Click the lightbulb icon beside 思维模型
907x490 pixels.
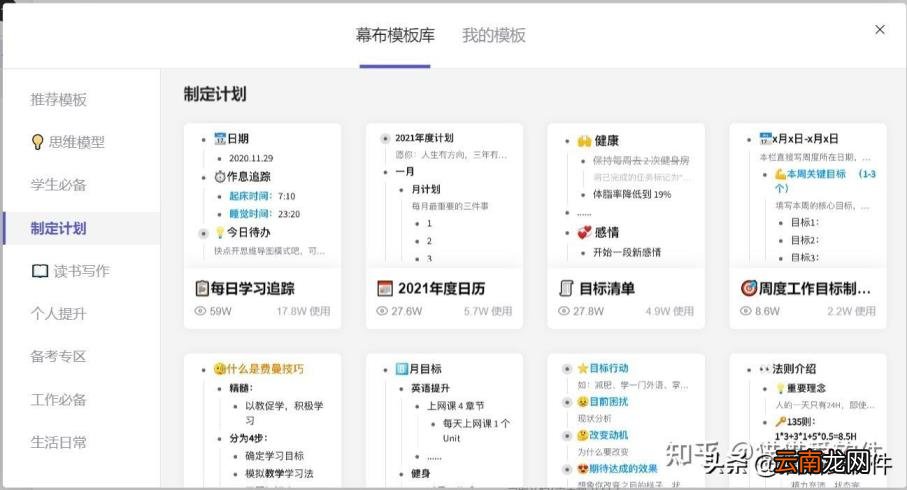click(38, 142)
